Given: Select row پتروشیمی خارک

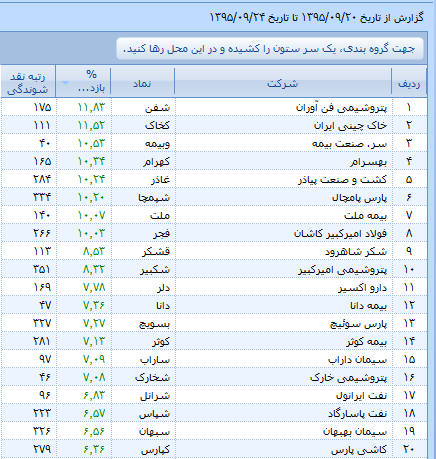Looking at the screenshot, I should (x=214, y=377).
